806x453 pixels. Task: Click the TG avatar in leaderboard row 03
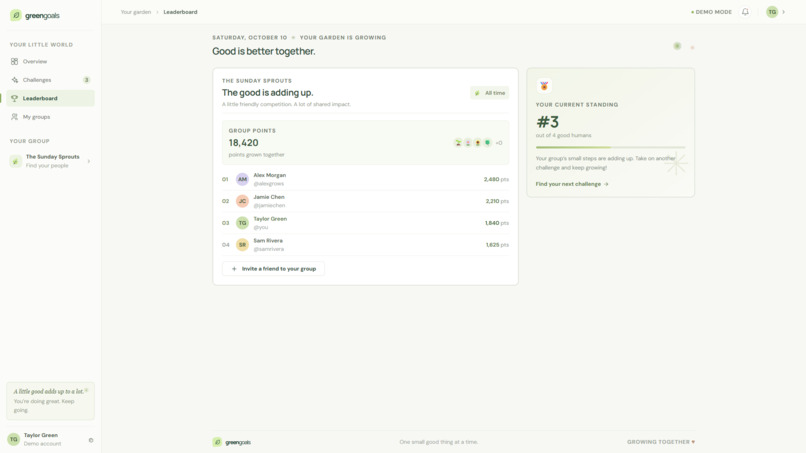tap(242, 223)
